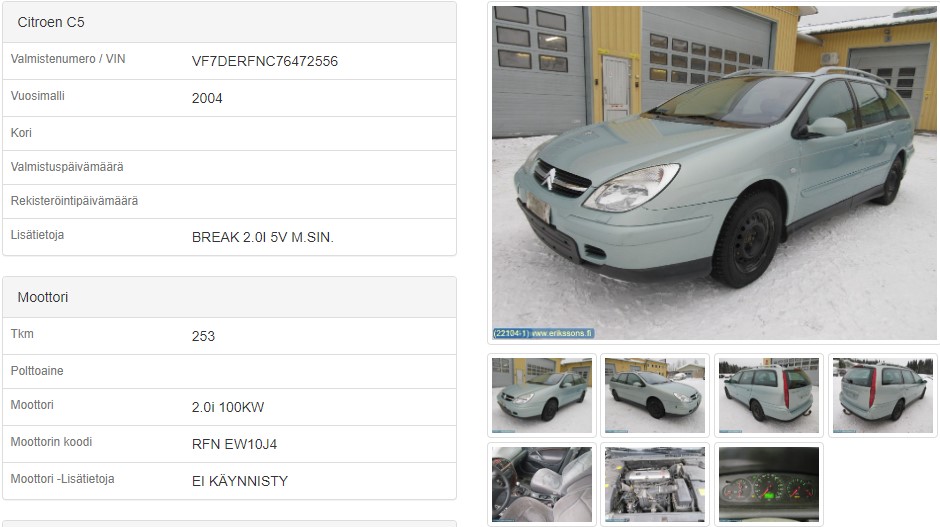
Task: Open the rear-left view thumbnail
Action: click(769, 395)
